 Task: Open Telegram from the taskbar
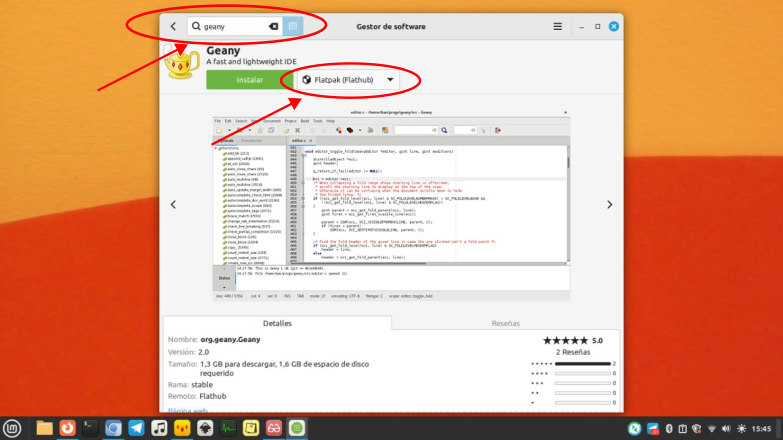coord(136,428)
